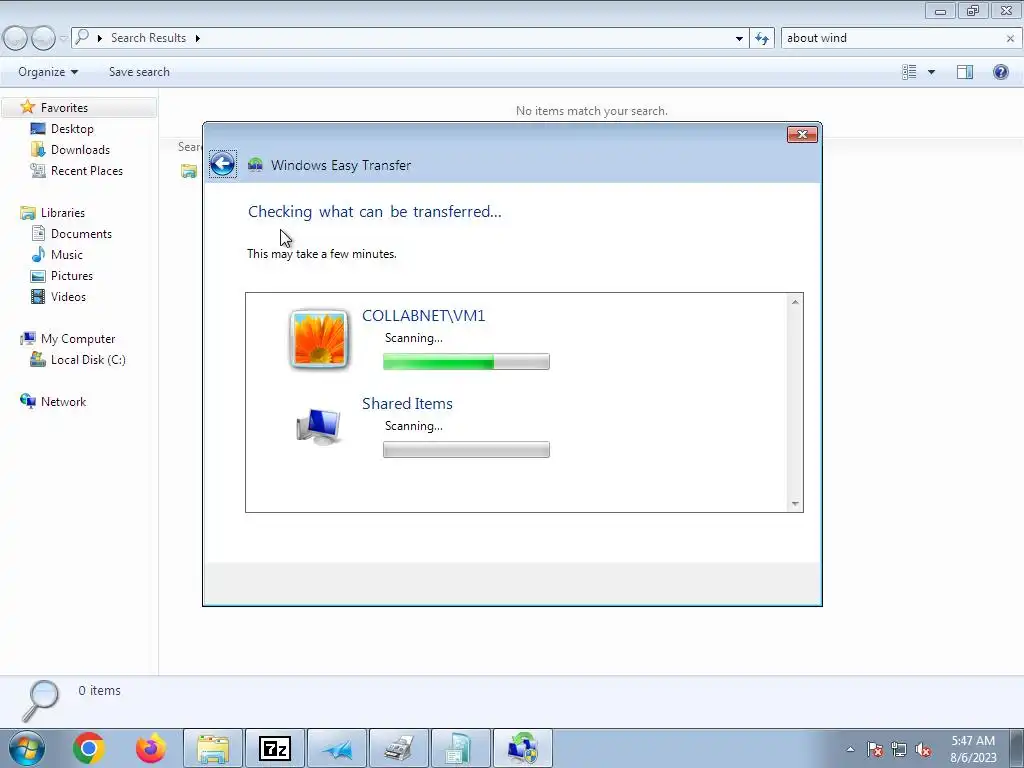This screenshot has height=768, width=1024.
Task: Open Desktop in the navigation pane
Action: [72, 129]
